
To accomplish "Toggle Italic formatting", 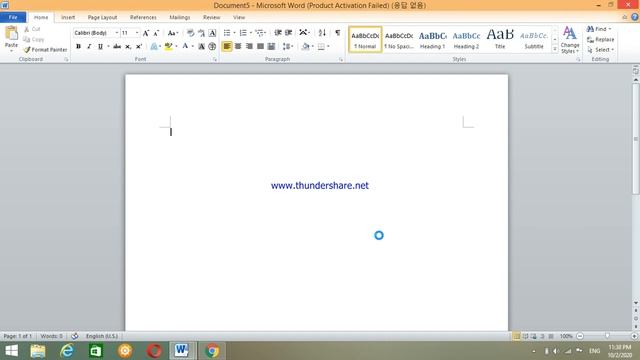I will [x=89, y=47].
